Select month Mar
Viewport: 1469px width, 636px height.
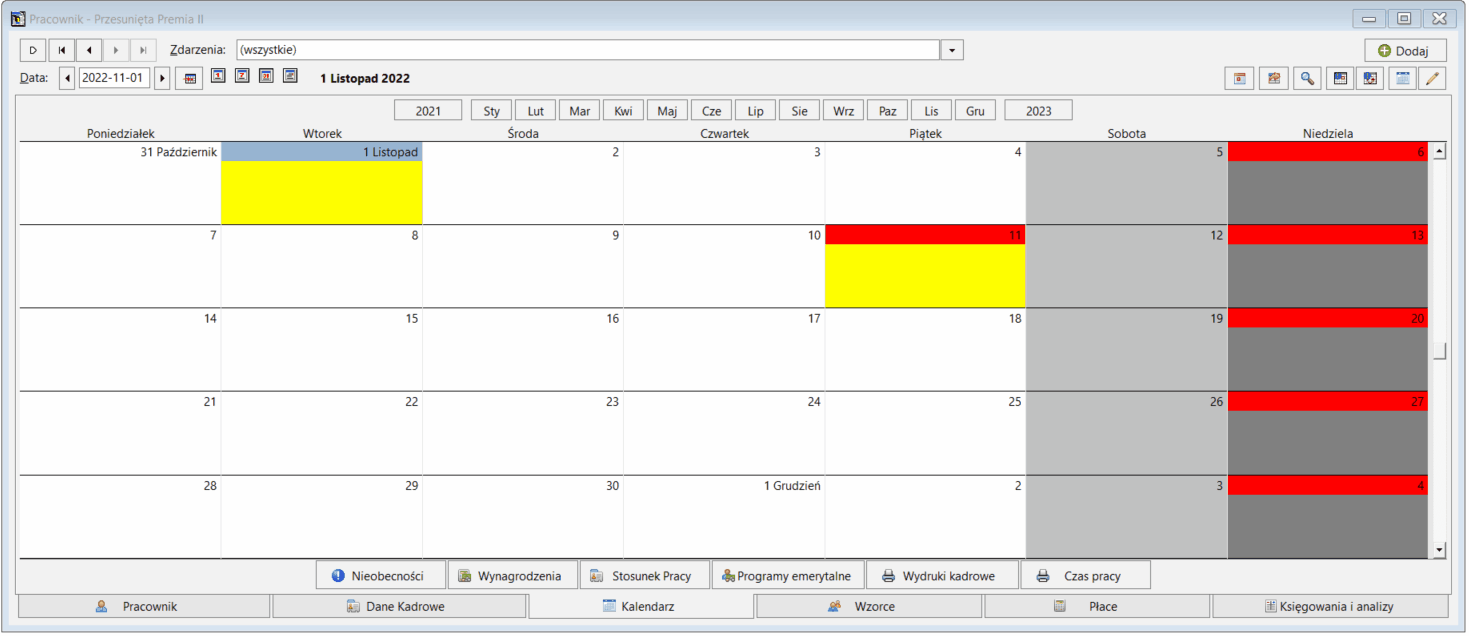[x=580, y=111]
